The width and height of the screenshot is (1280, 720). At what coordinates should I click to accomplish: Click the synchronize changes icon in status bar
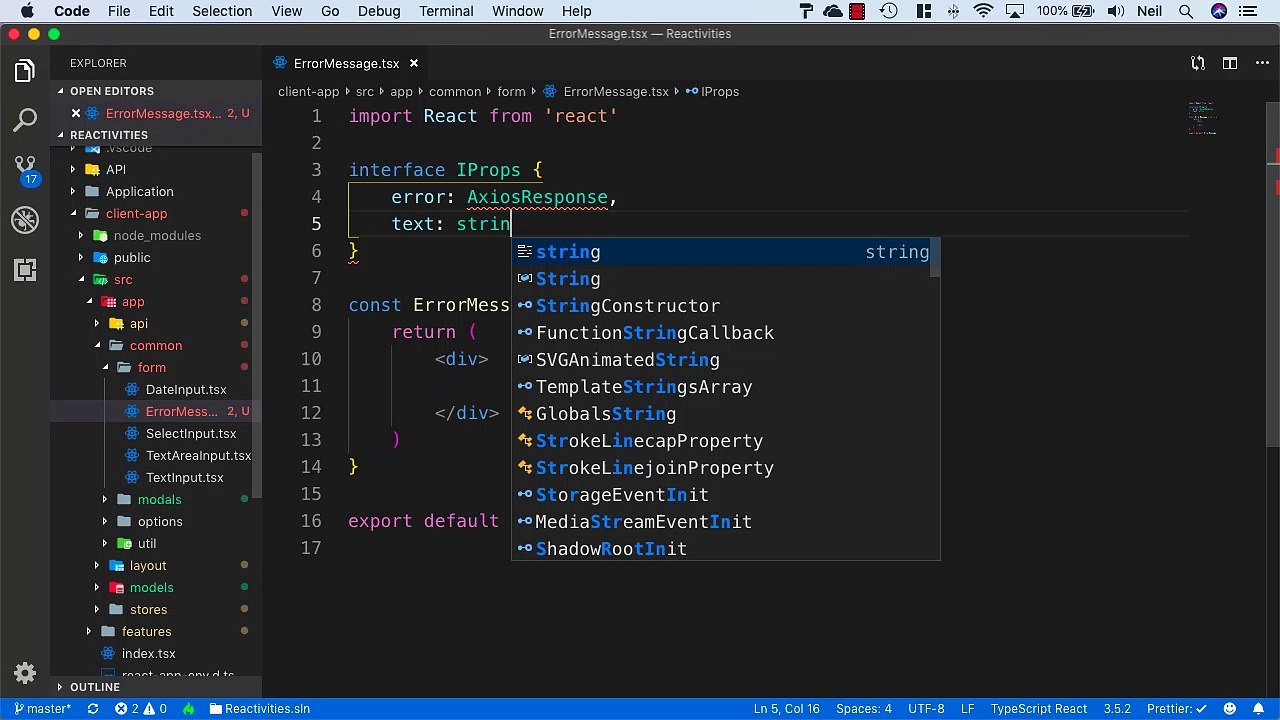[93, 708]
